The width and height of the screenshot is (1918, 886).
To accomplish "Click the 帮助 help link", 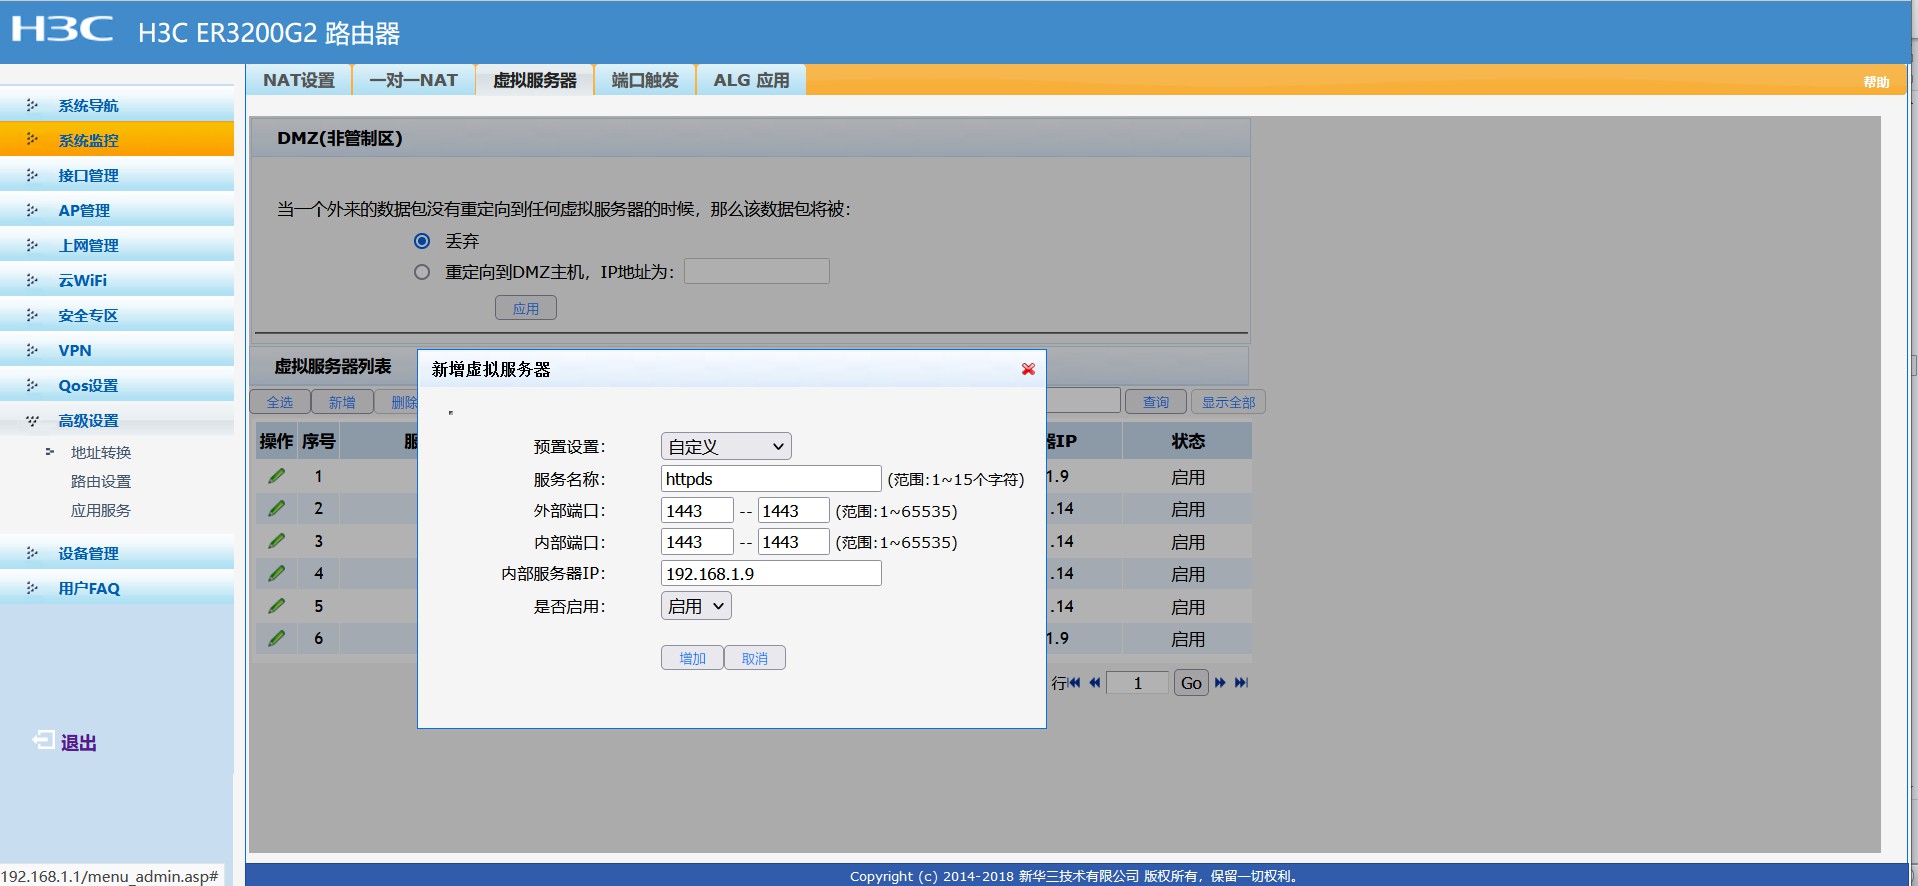I will [1876, 82].
